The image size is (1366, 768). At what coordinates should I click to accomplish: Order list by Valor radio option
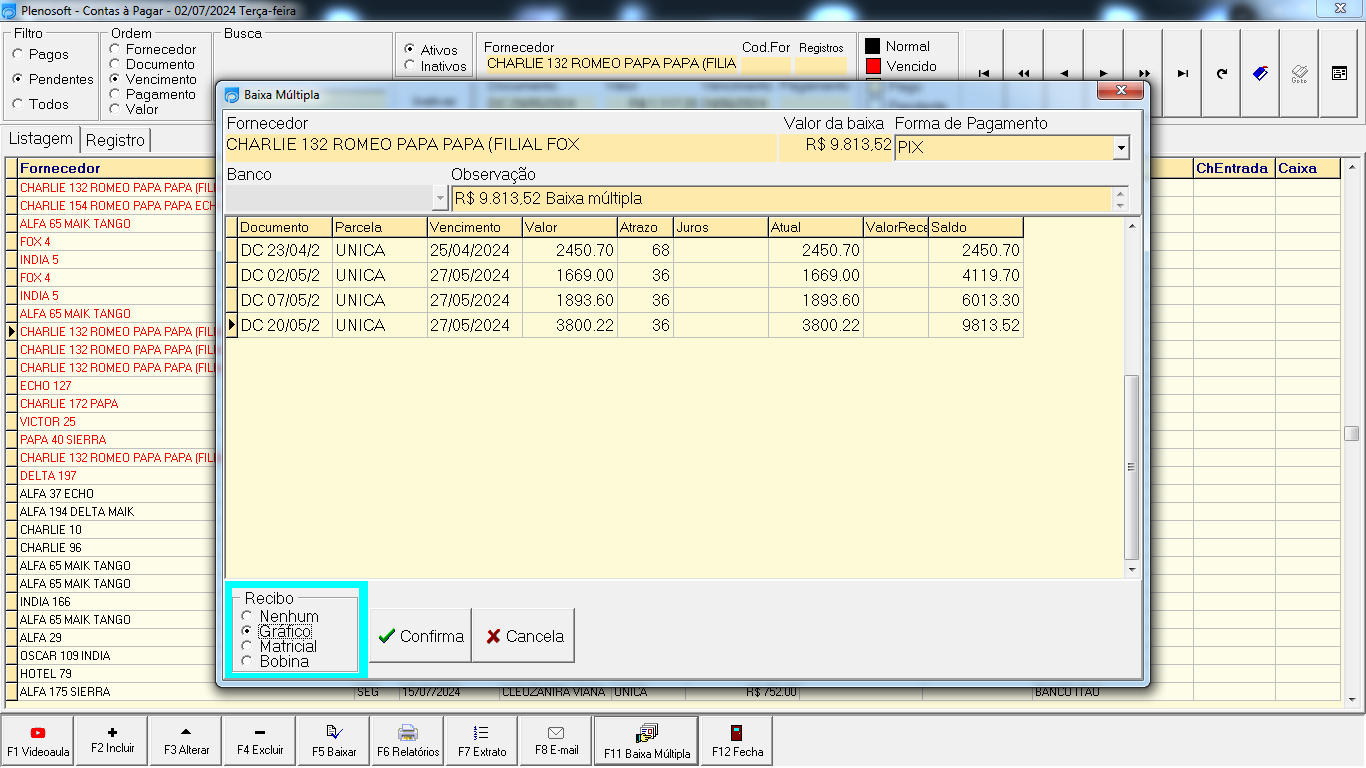coord(134,109)
